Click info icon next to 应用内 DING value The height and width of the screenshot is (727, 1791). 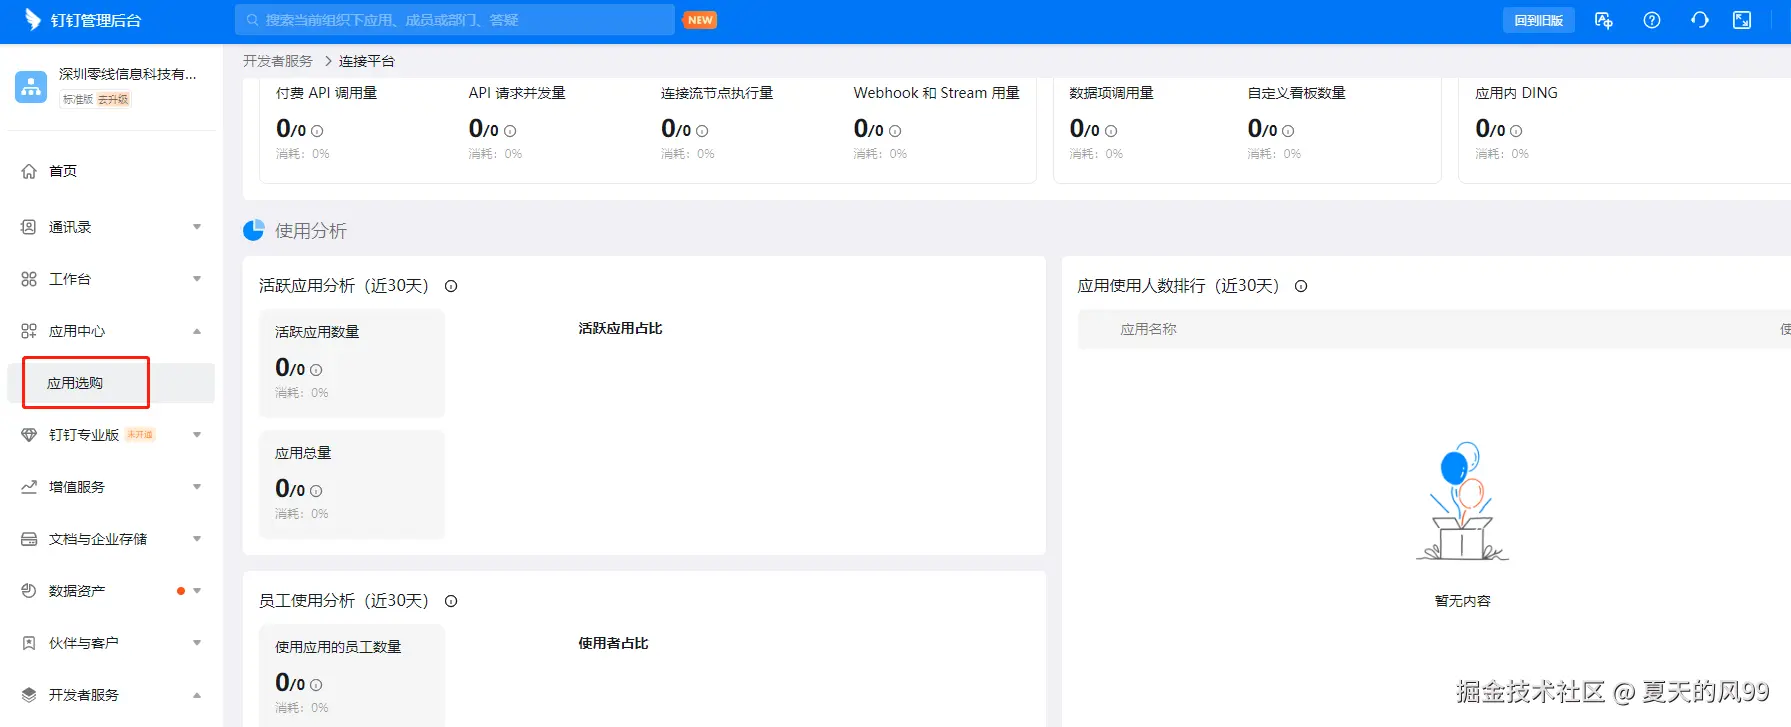point(1516,131)
